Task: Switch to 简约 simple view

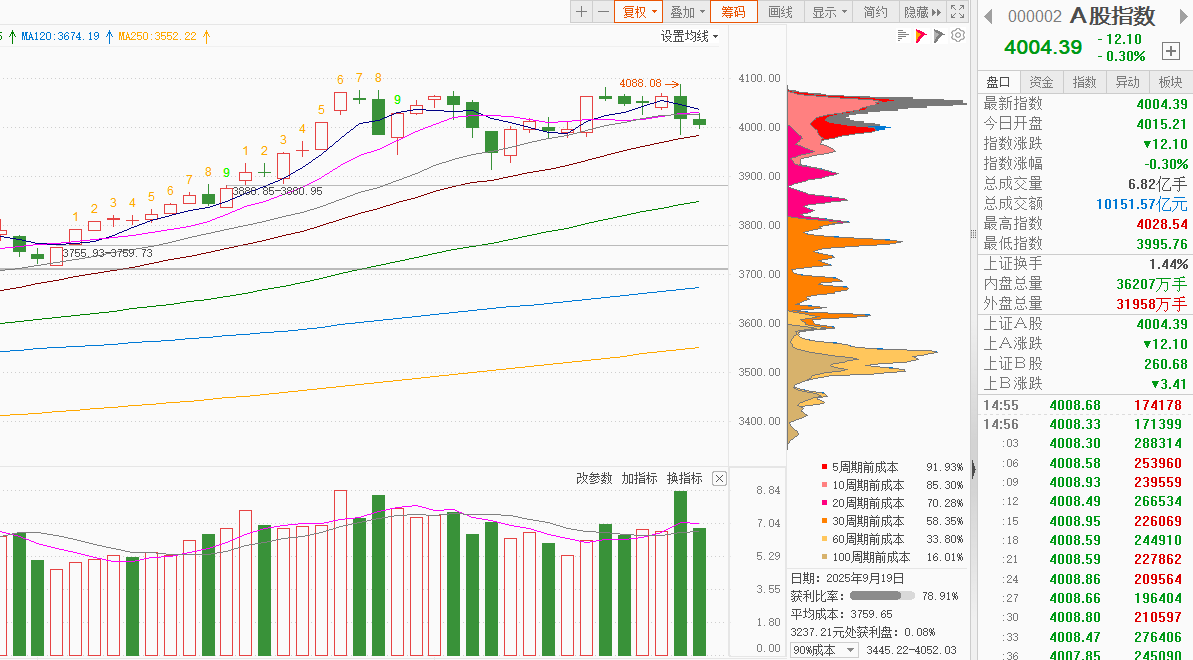Action: pos(875,11)
